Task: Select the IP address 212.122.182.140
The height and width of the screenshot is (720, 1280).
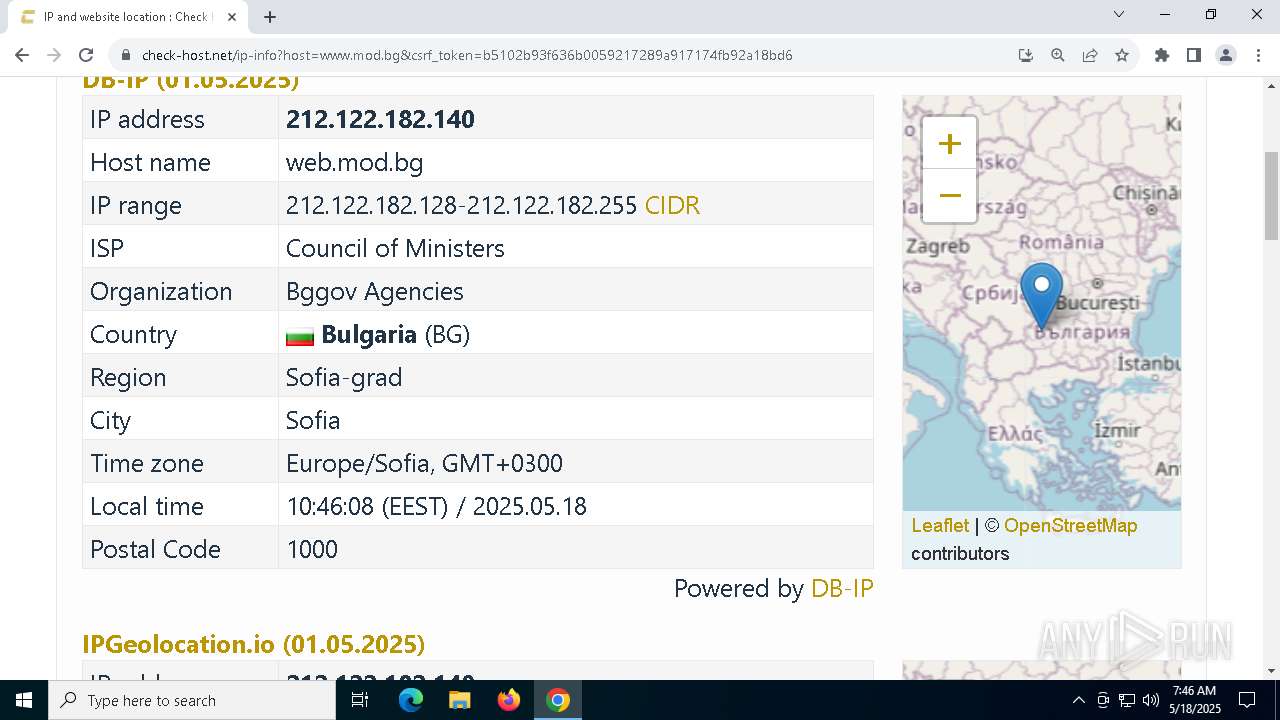Action: pyautogui.click(x=380, y=119)
